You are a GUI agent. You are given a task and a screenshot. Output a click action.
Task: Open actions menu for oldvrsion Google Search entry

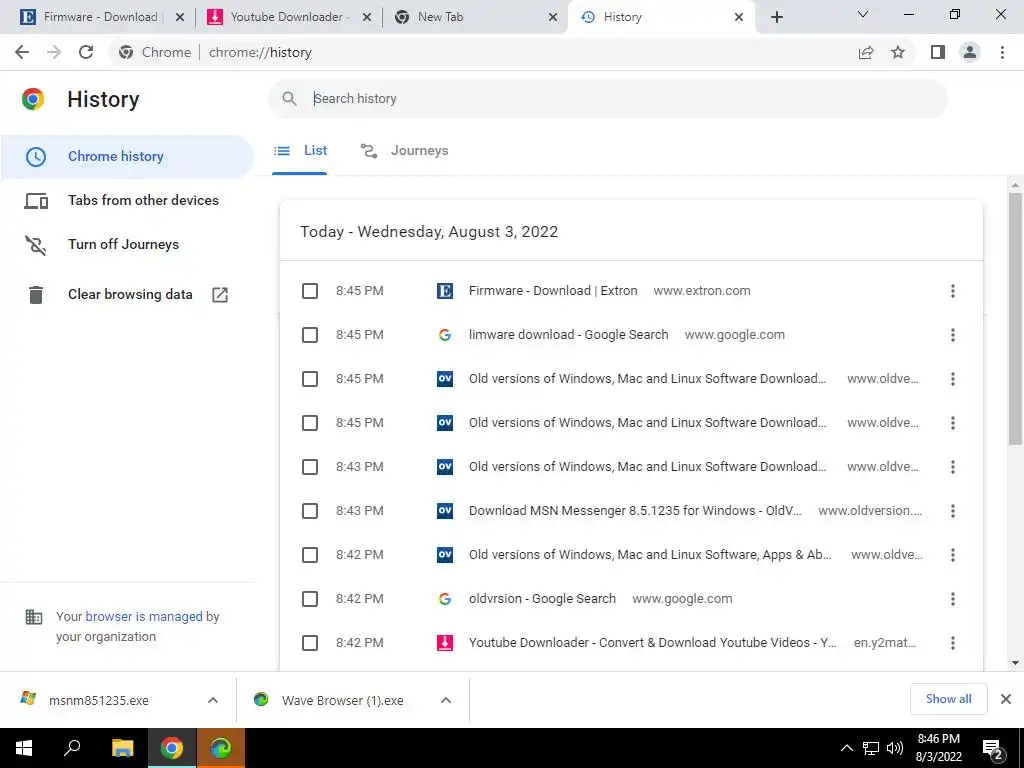[x=953, y=599]
